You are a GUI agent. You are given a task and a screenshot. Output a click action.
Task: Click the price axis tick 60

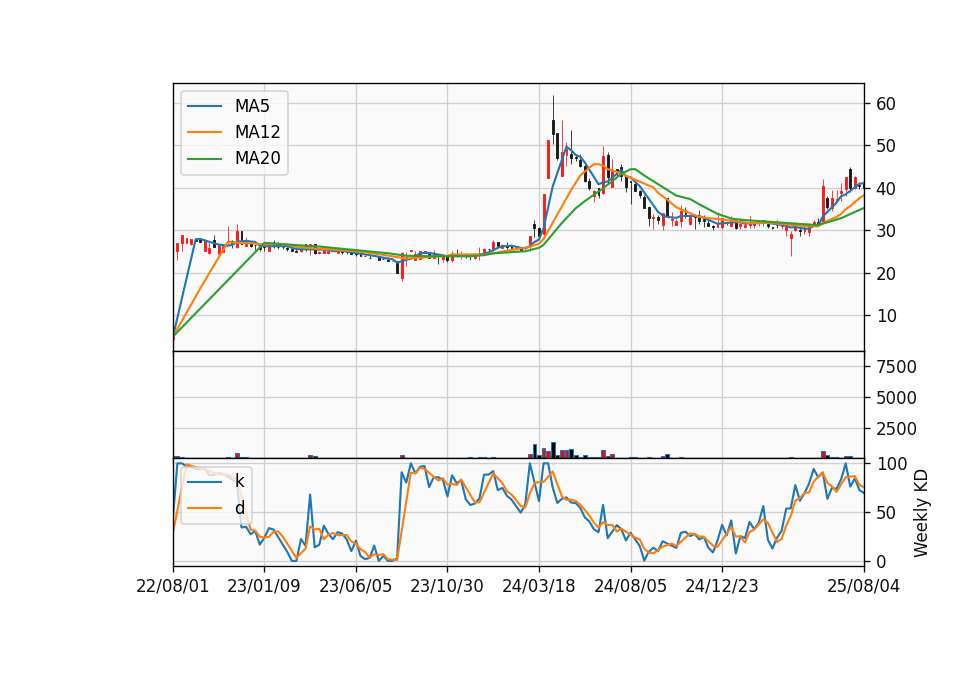886,103
